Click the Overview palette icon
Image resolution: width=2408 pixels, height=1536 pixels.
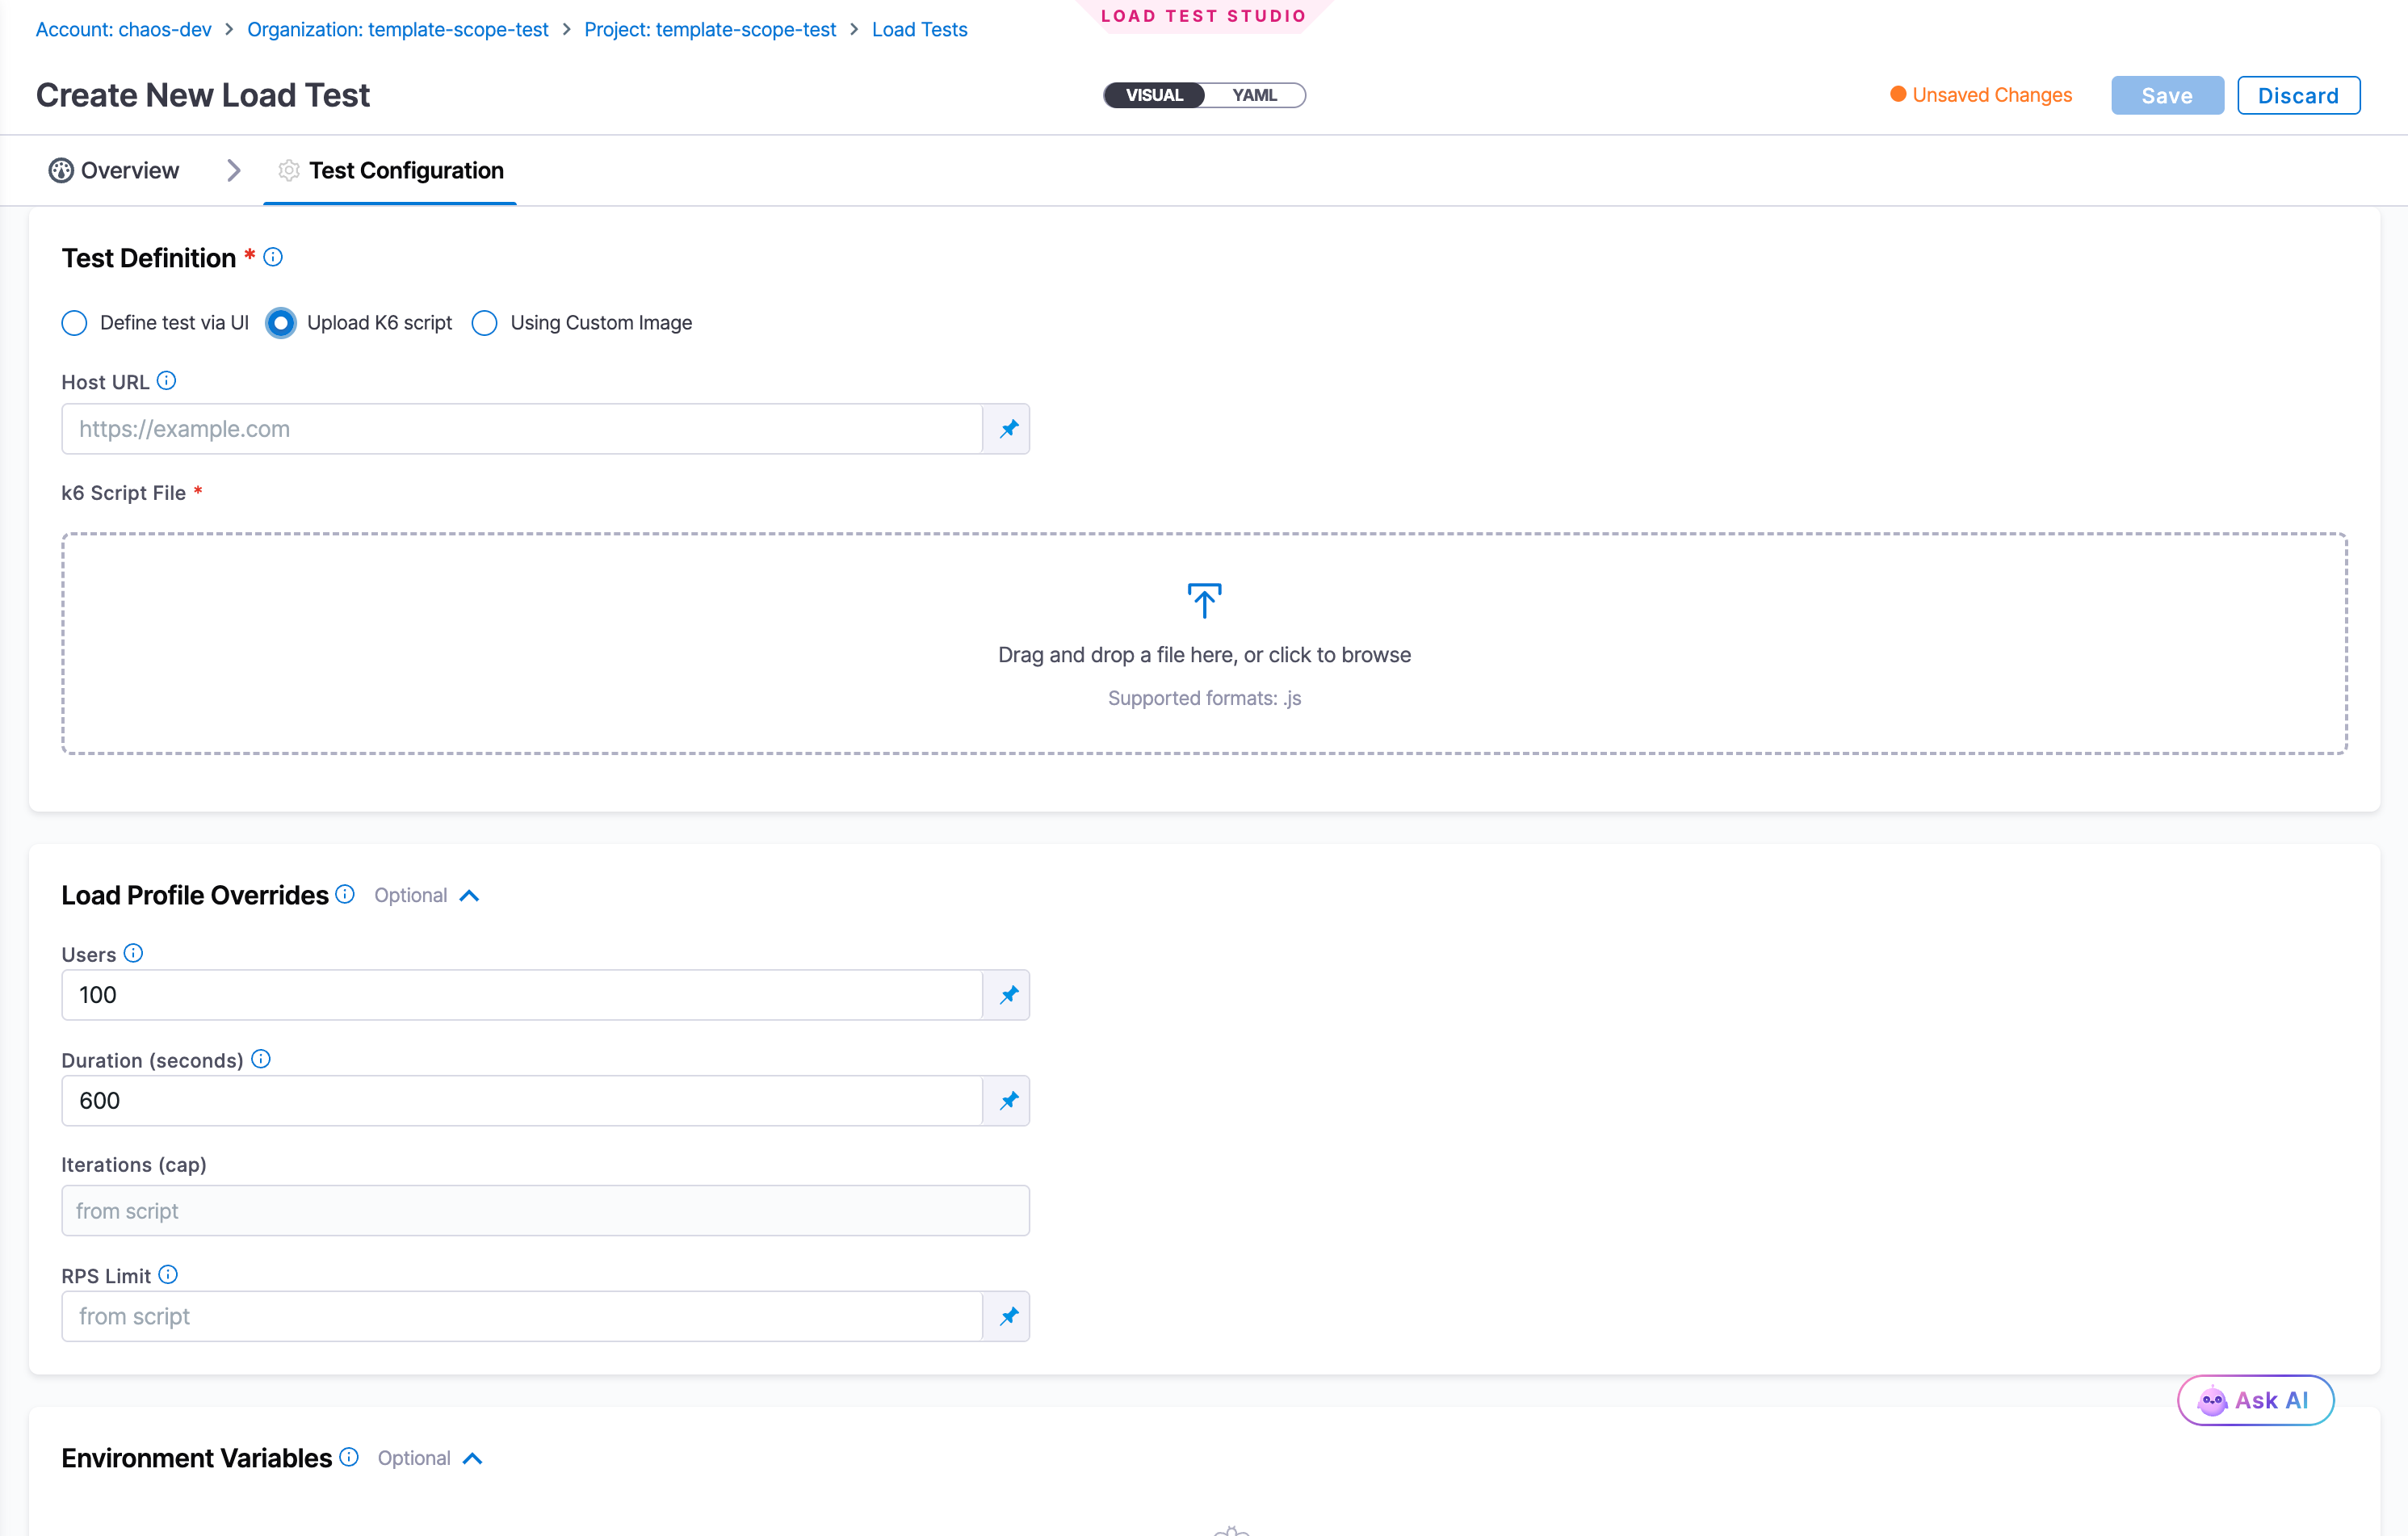(x=61, y=171)
